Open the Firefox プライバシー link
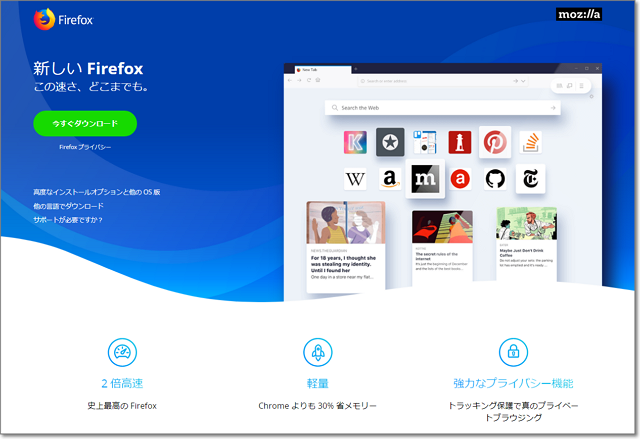The width and height of the screenshot is (640, 439). coord(85,147)
